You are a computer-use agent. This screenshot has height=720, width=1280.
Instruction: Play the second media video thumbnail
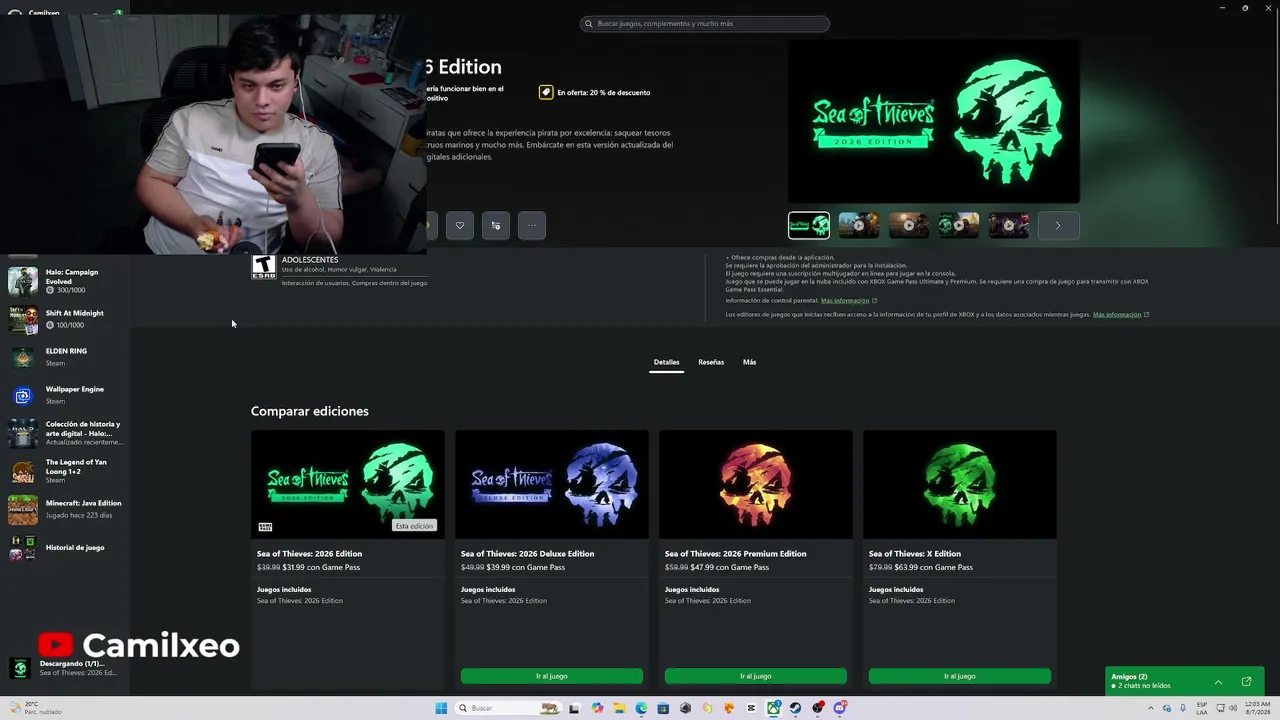click(x=859, y=225)
